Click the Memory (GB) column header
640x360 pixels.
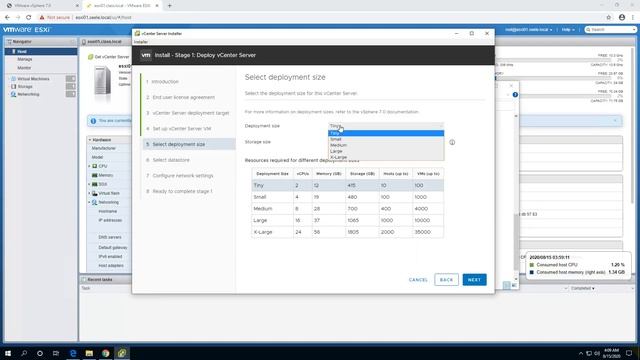(329, 173)
